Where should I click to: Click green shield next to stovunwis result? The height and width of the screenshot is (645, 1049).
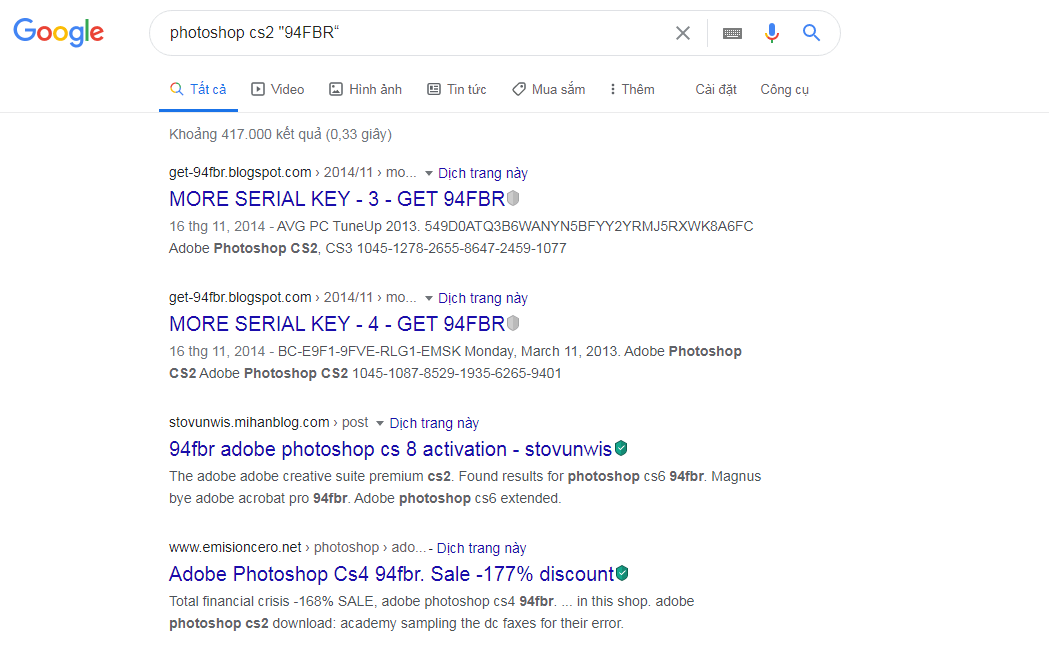tap(621, 448)
